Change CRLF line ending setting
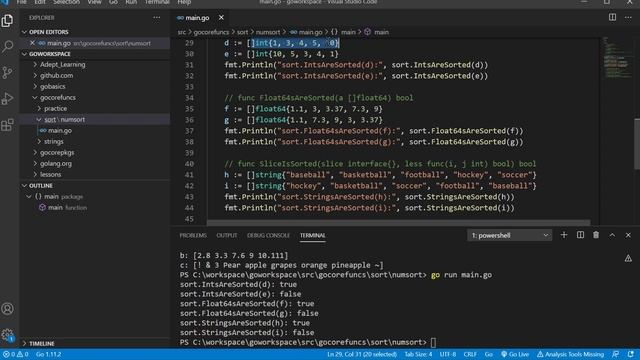640x360 pixels. (x=470, y=354)
